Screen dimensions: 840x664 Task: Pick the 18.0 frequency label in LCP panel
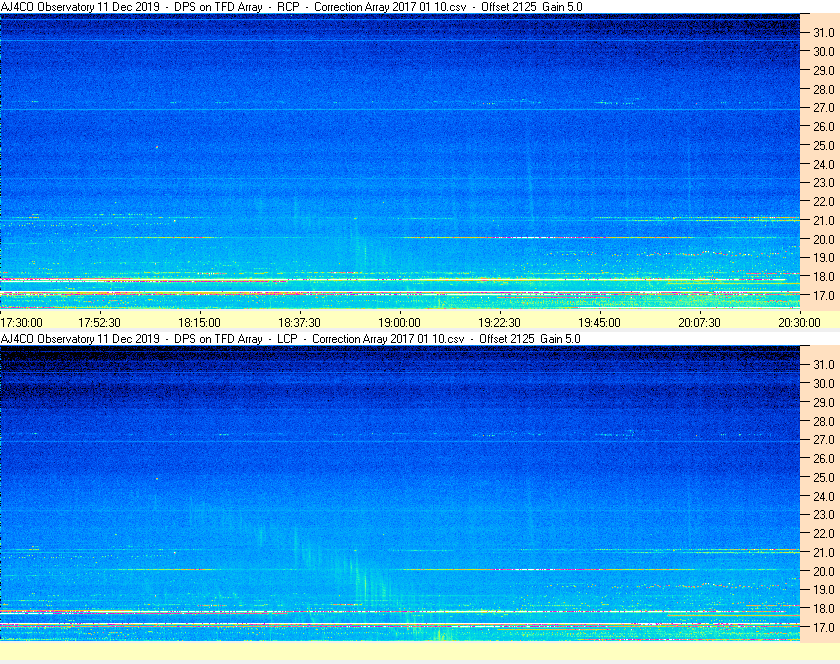click(x=824, y=608)
